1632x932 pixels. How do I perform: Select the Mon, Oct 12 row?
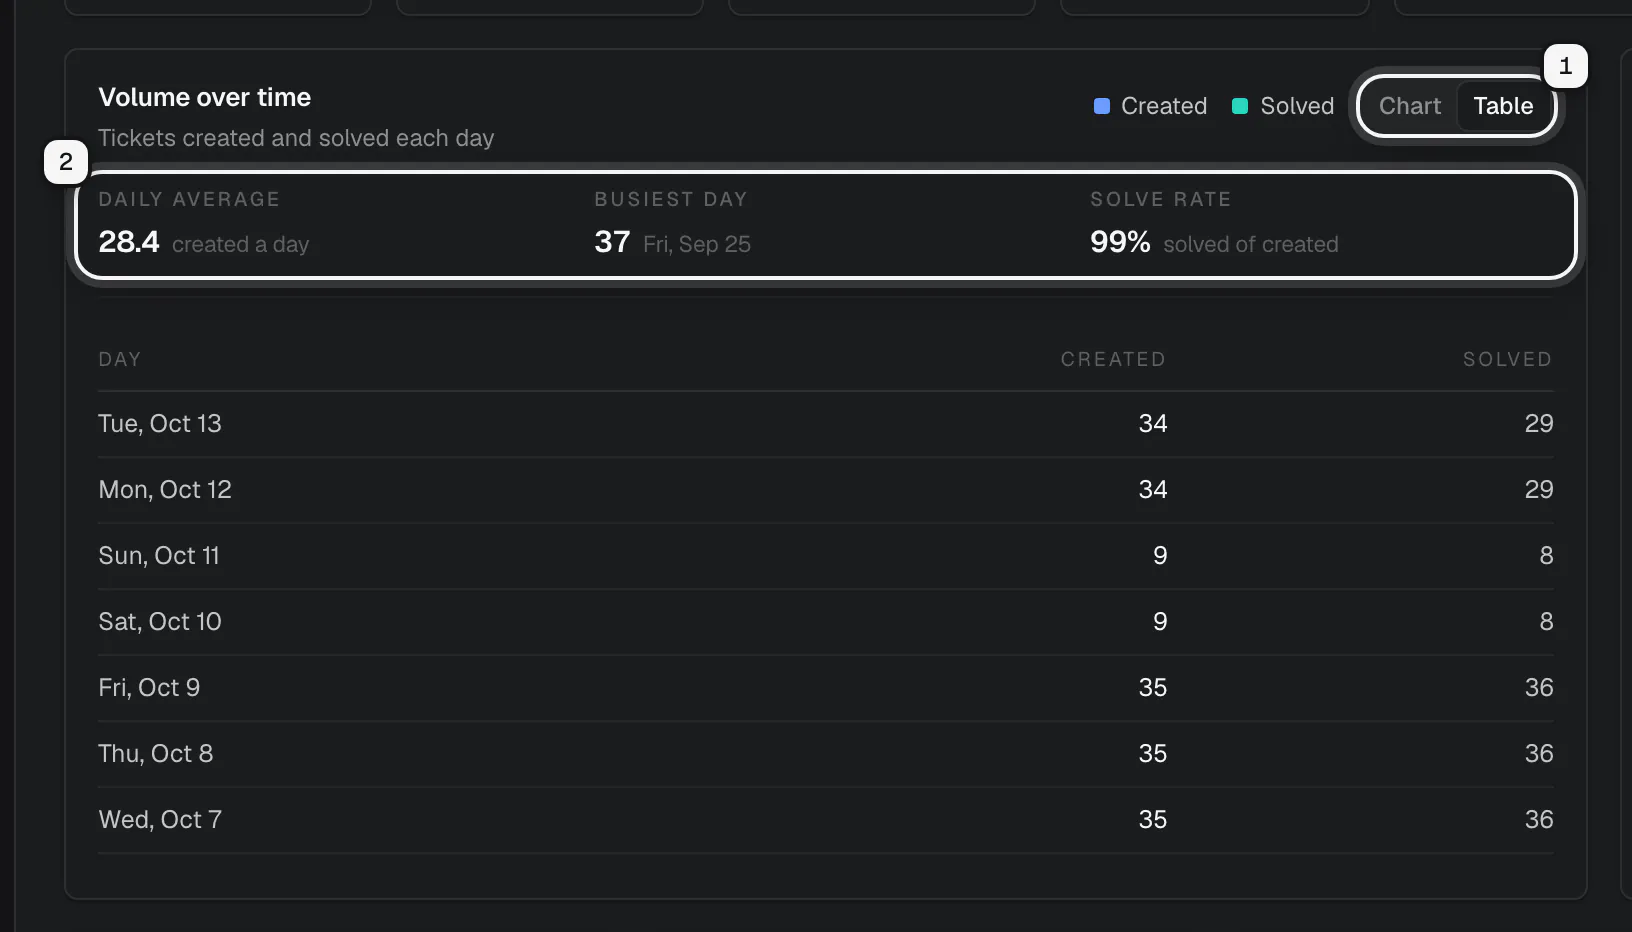pyautogui.click(x=826, y=490)
